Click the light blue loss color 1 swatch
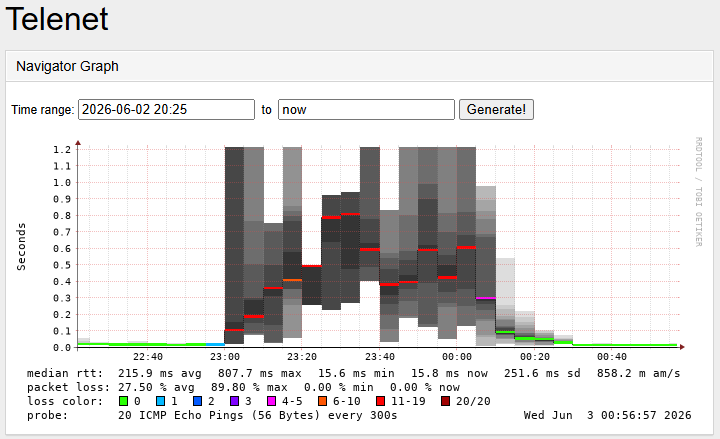 point(160,401)
